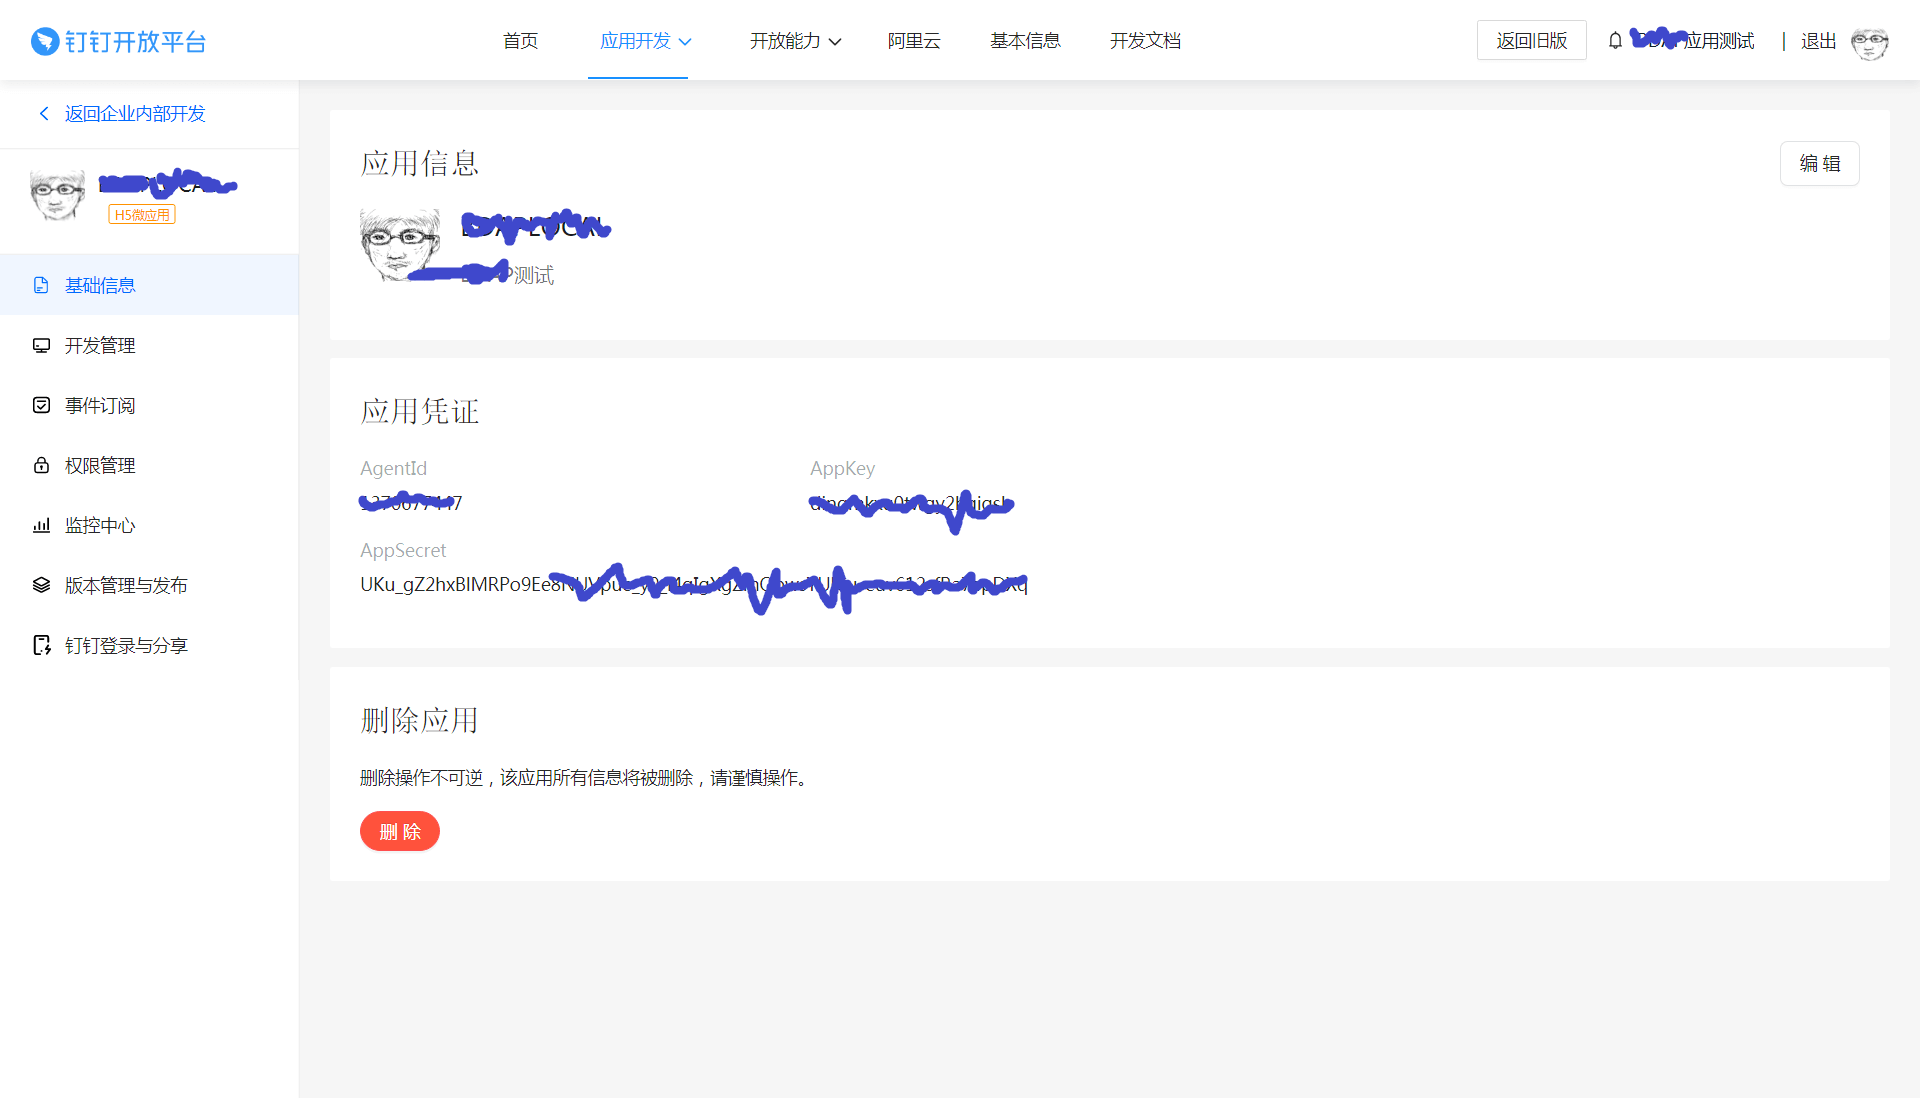Click the 返回旧版 button
This screenshot has height=1098, width=1920.
(x=1531, y=41)
